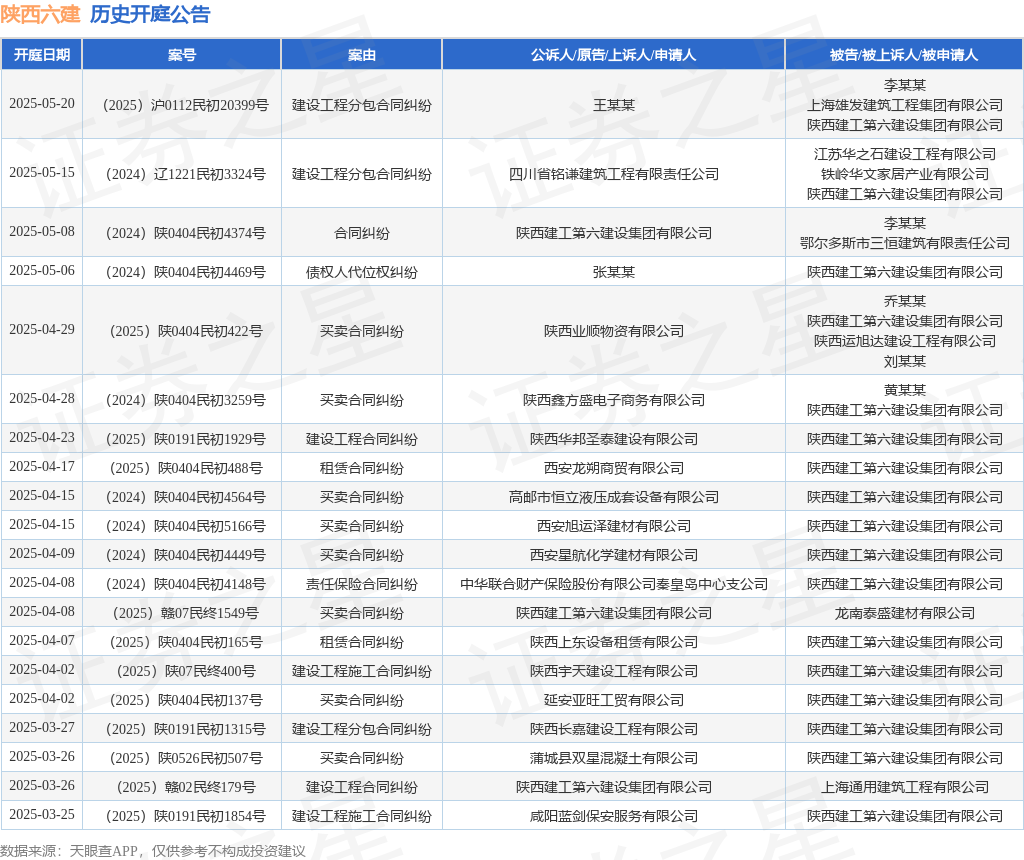Click plaintiff 陕西业顺物资有限公司
The width and height of the screenshot is (1024, 860).
pyautogui.click(x=614, y=331)
